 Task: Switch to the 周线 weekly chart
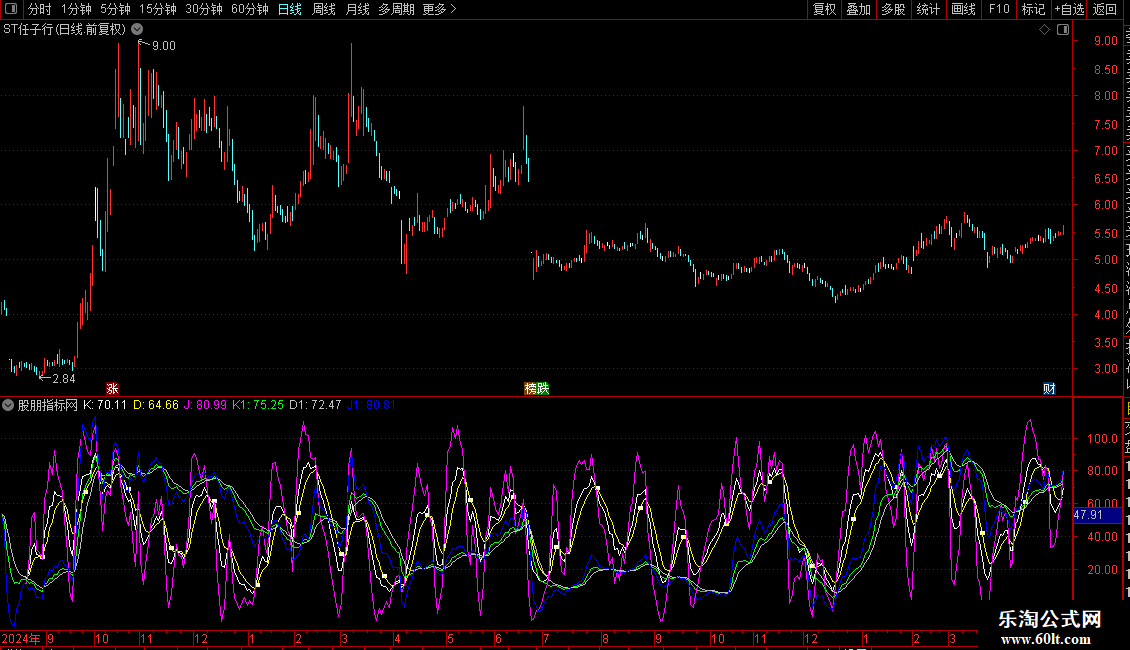point(324,9)
